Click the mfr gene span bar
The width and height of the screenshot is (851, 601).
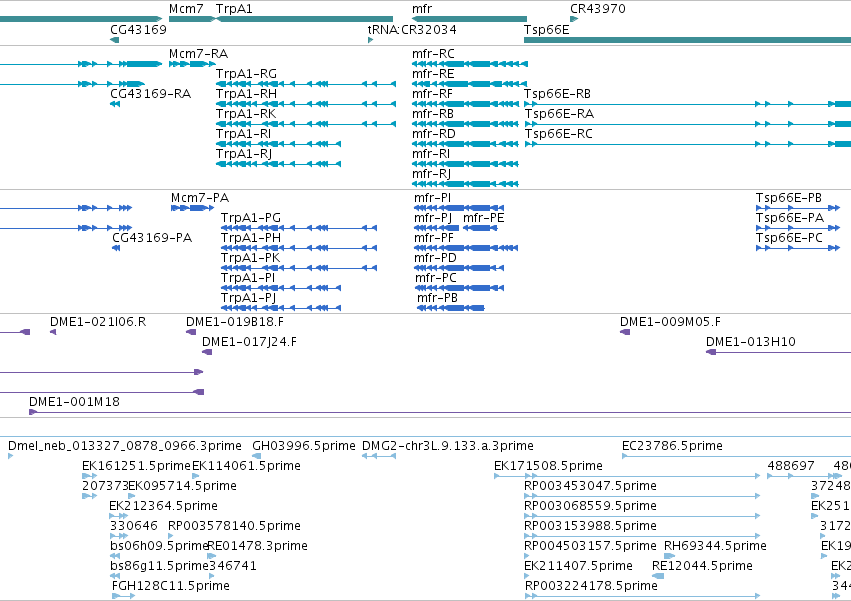pyautogui.click(x=469, y=19)
